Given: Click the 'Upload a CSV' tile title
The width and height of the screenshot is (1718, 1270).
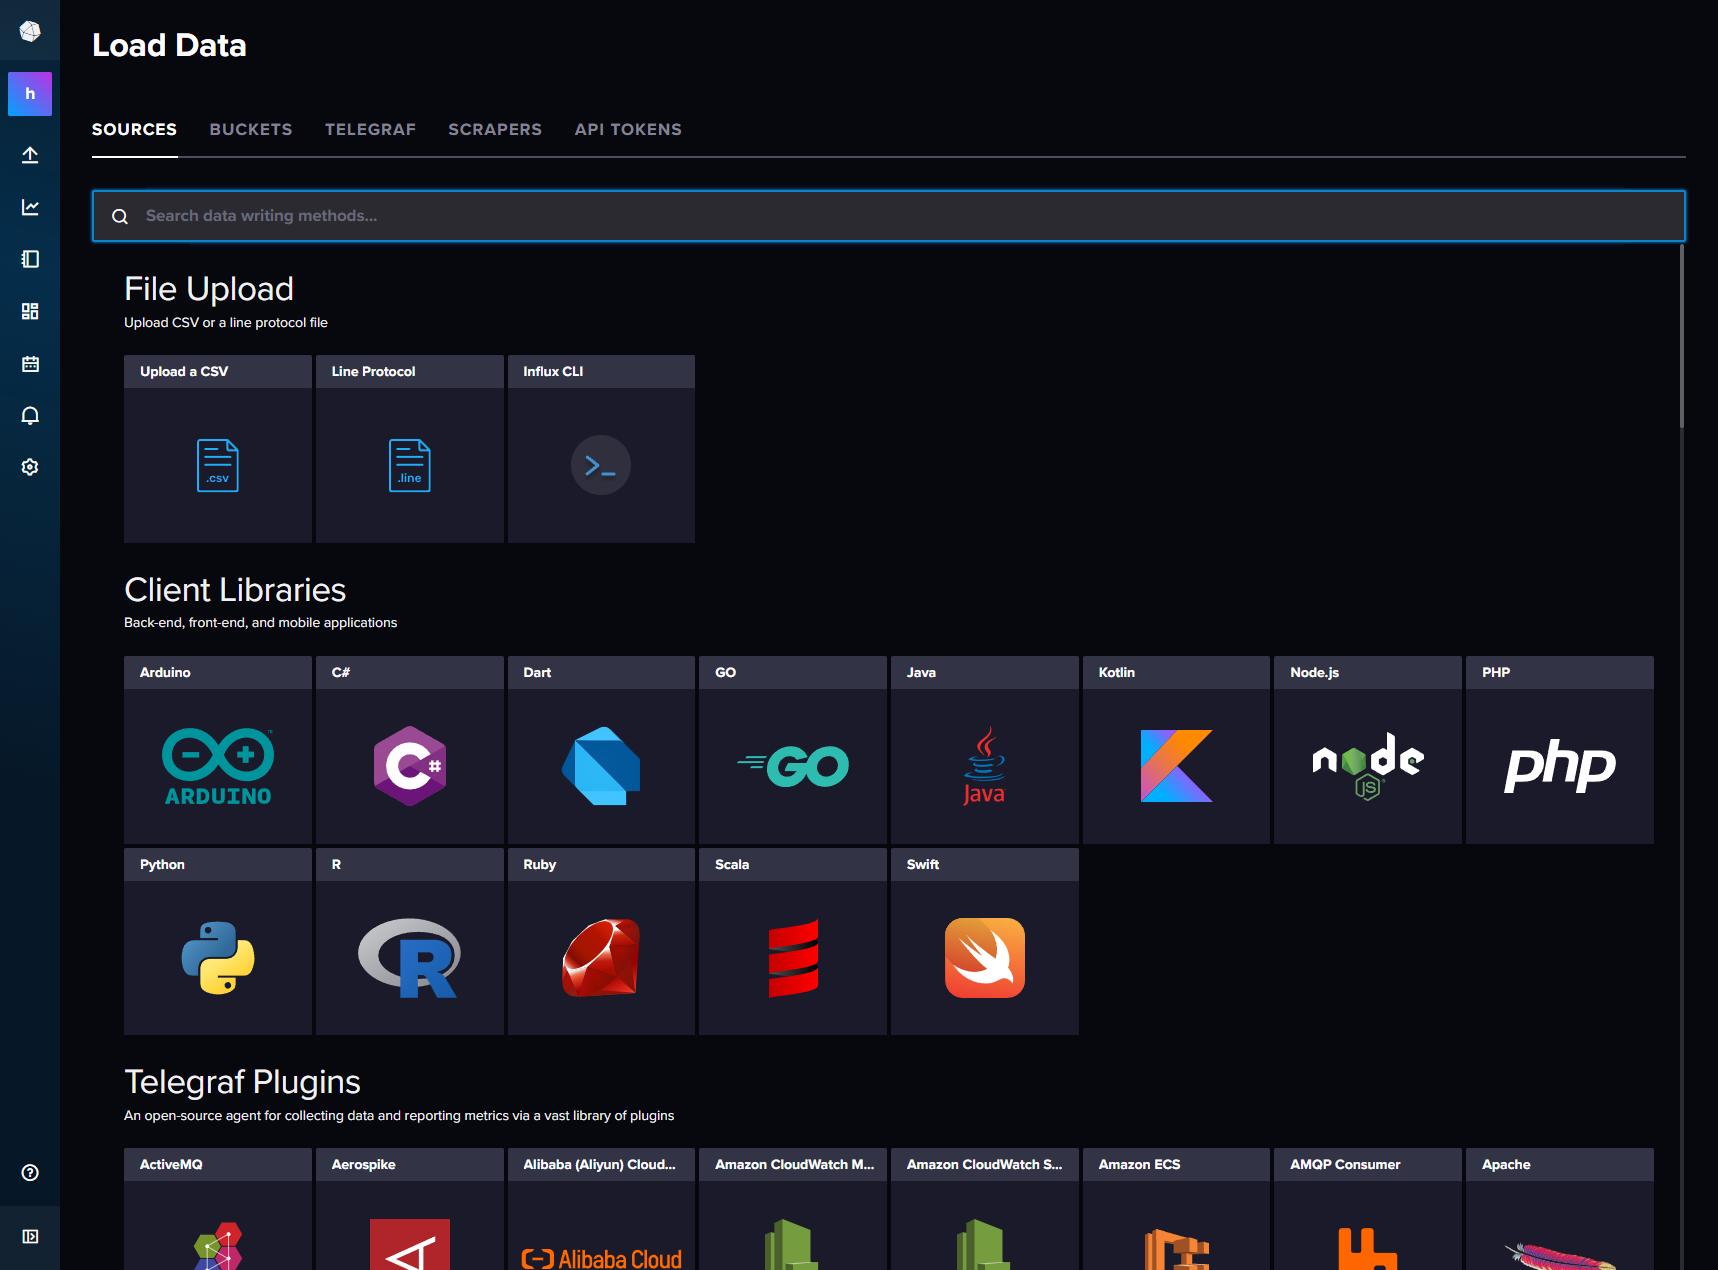Looking at the screenshot, I should pos(184,371).
